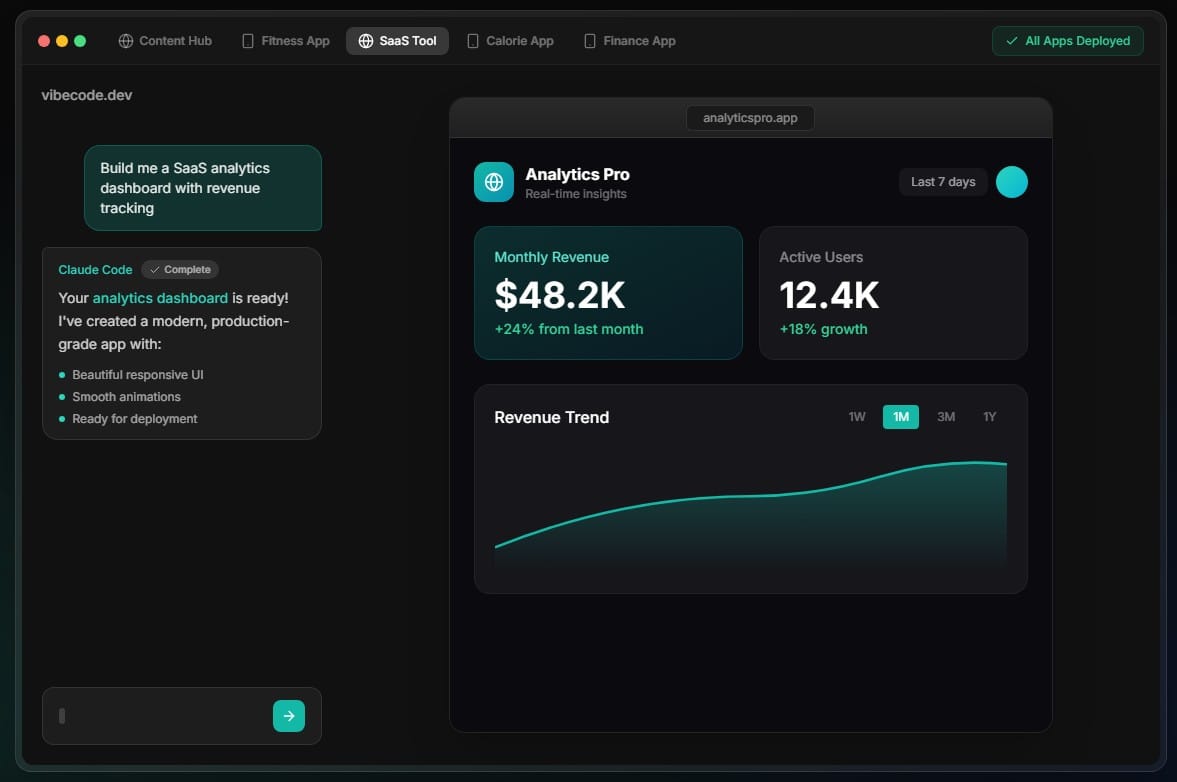The height and width of the screenshot is (782, 1177).
Task: Switch to the SaaS Tool tab
Action: click(397, 41)
